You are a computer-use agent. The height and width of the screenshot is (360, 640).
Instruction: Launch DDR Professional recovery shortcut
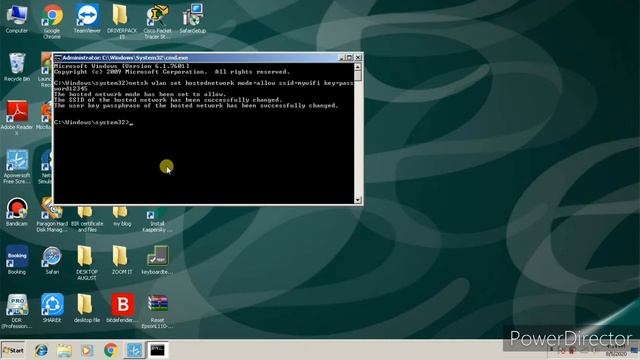[x=17, y=311]
